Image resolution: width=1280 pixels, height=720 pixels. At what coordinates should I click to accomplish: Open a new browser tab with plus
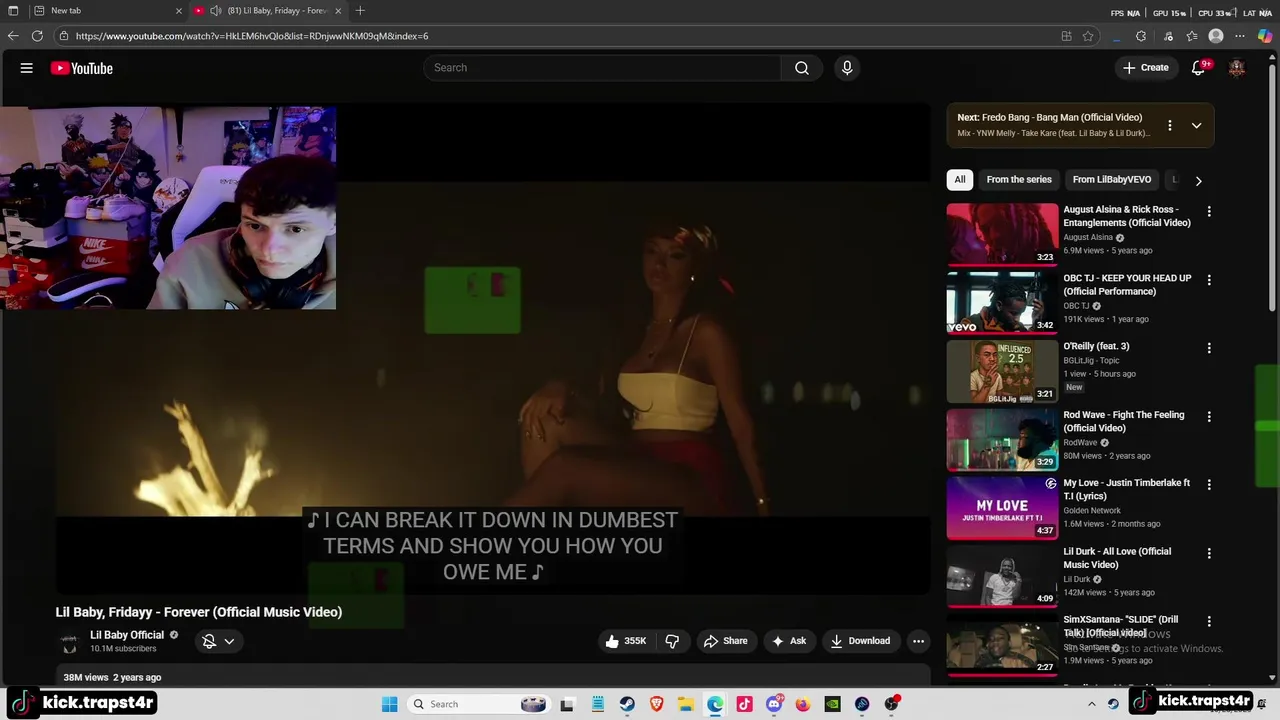point(360,11)
